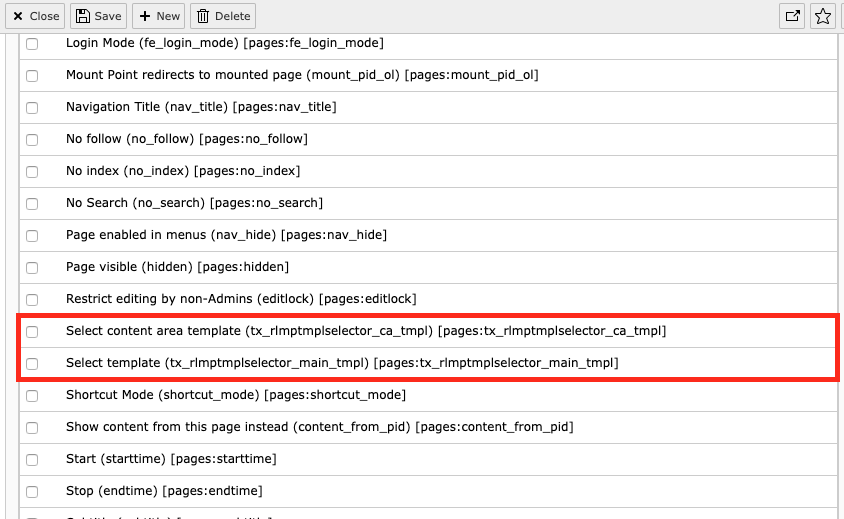Enable the Shortcut Mode (shortcut_mode) checkbox
844x519 pixels.
coord(32,396)
